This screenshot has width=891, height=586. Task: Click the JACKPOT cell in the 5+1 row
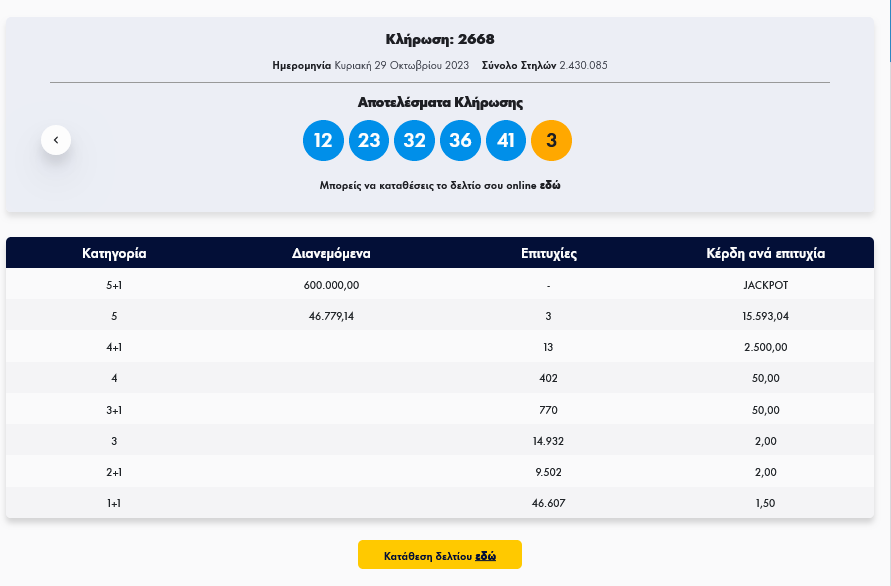[765, 285]
